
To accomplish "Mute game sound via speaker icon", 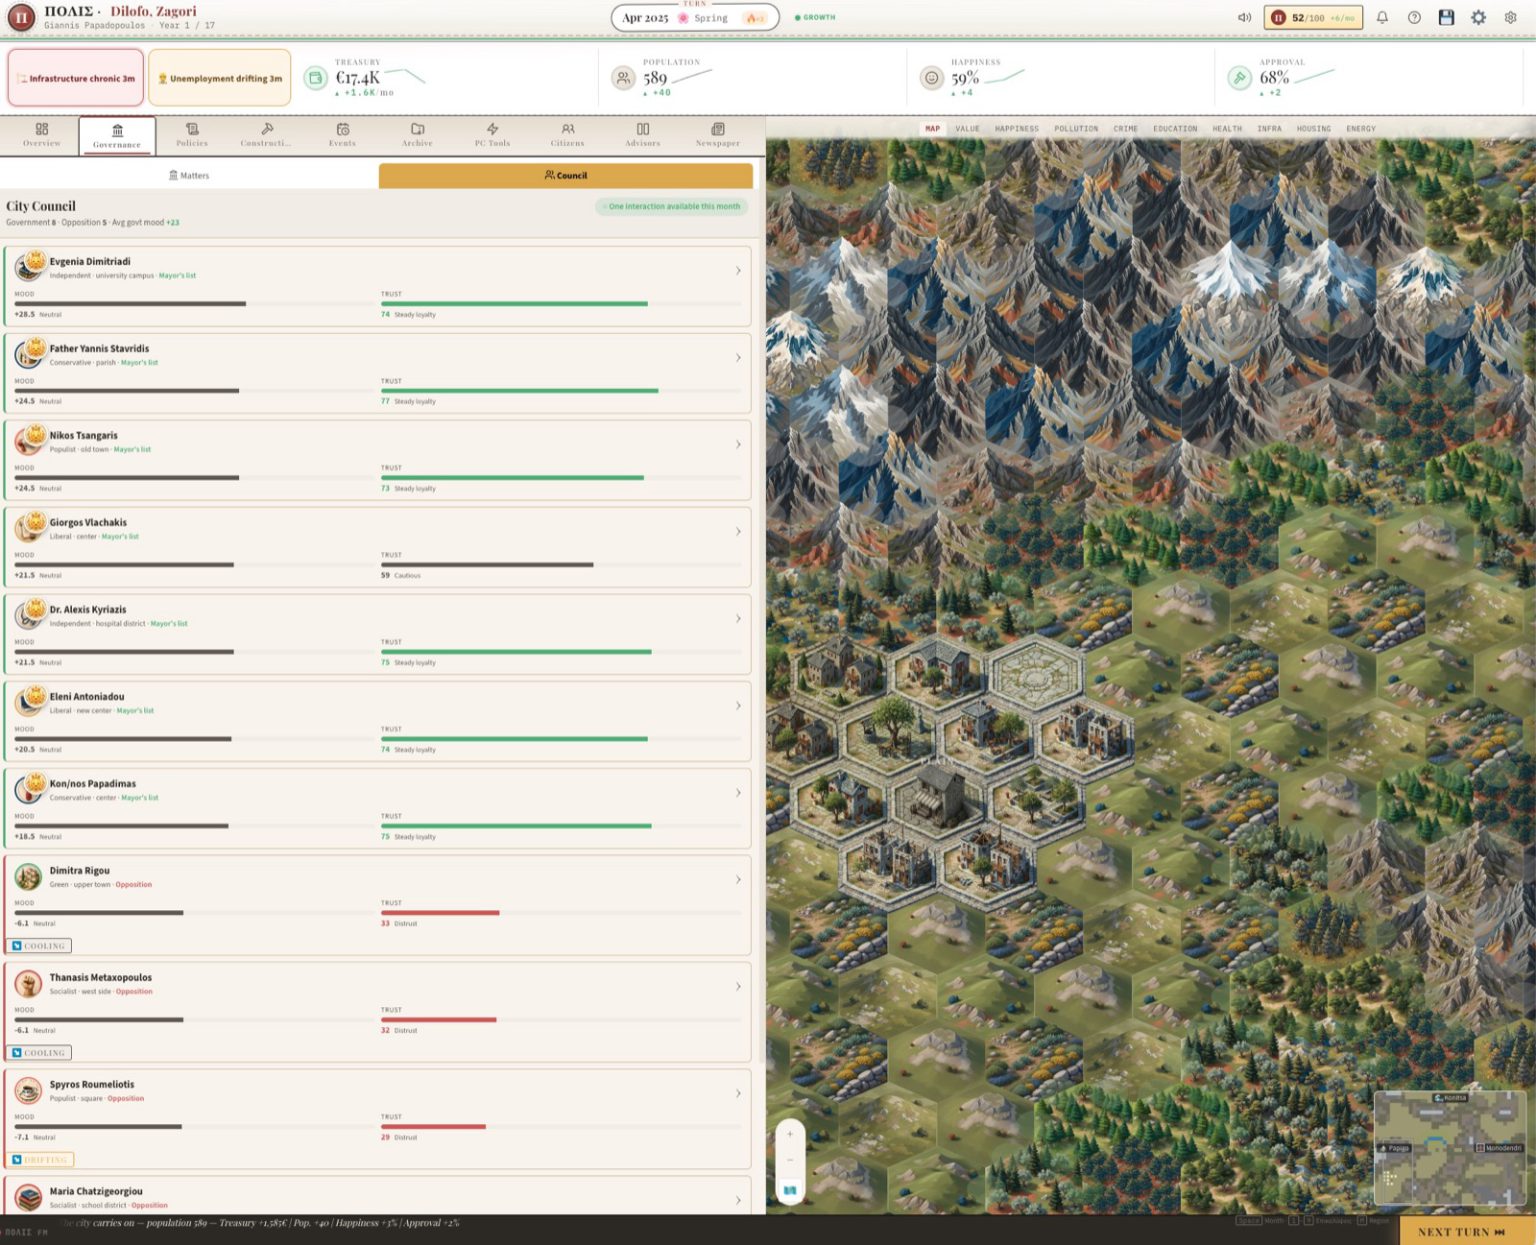I will [x=1244, y=17].
